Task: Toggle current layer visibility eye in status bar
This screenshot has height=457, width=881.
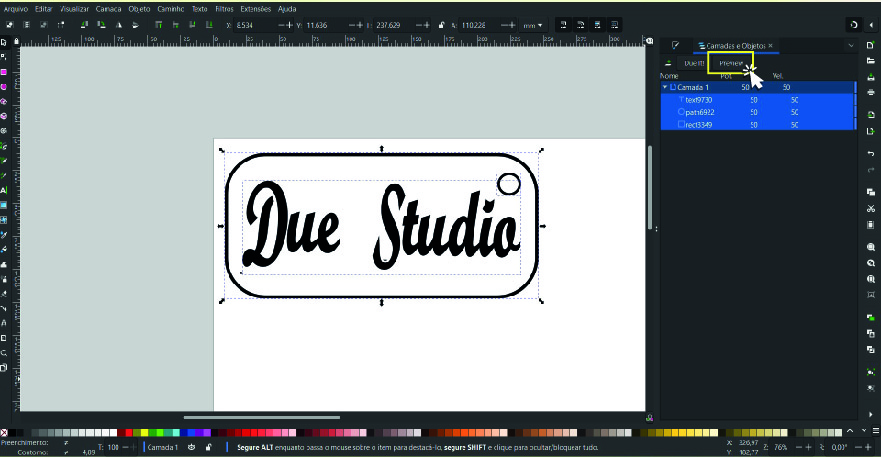Action: (191, 447)
